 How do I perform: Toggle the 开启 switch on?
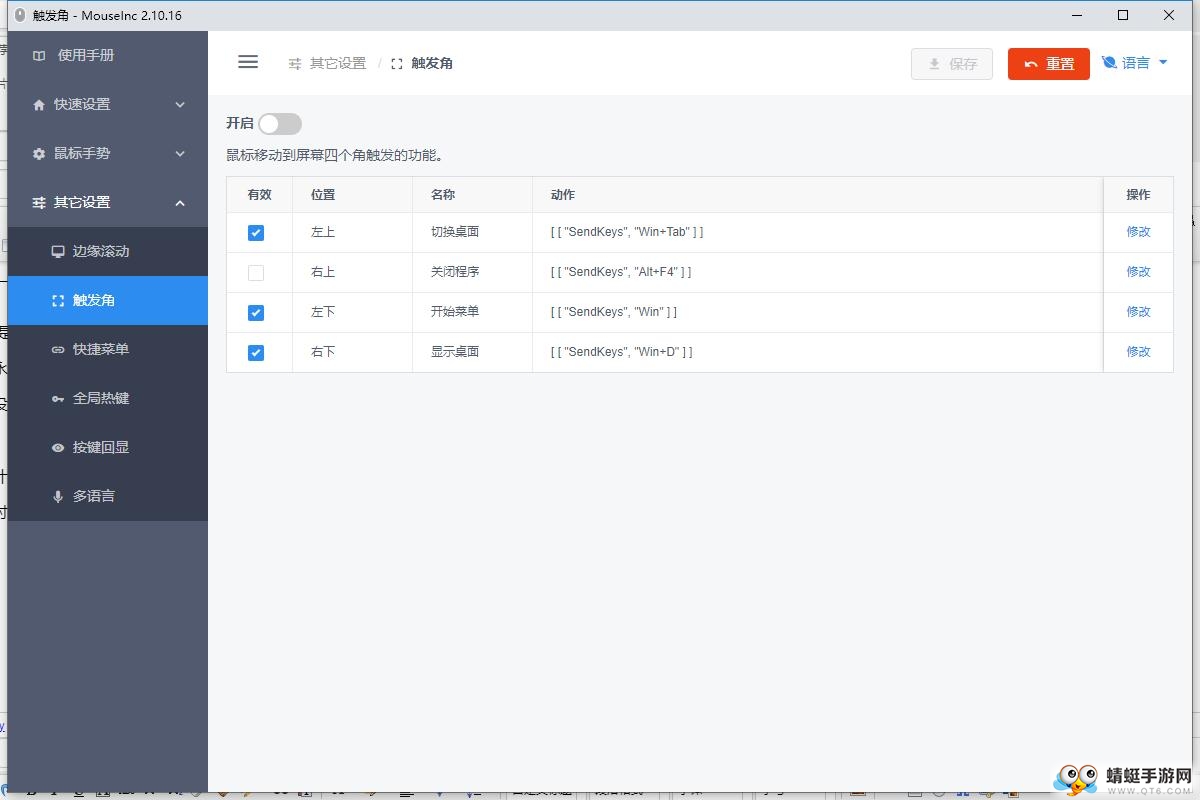tap(279, 124)
